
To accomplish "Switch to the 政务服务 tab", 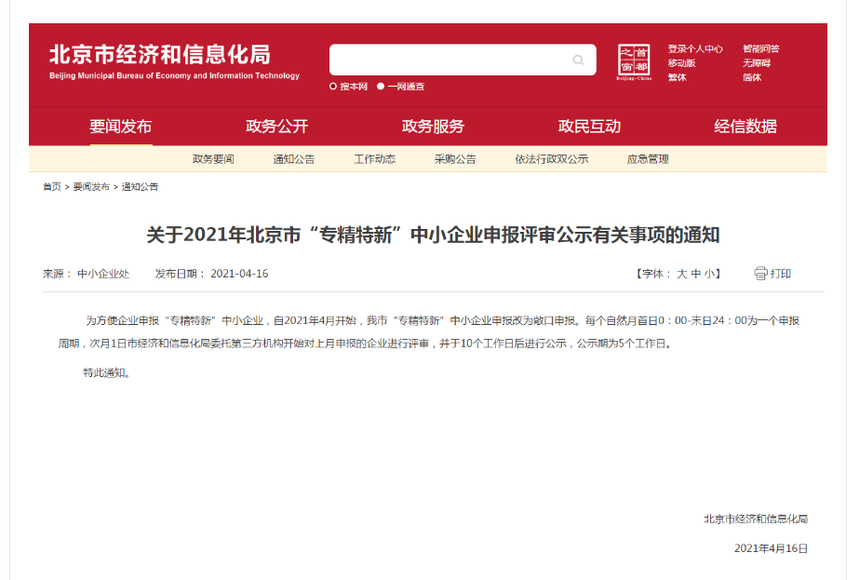I will click(433, 127).
